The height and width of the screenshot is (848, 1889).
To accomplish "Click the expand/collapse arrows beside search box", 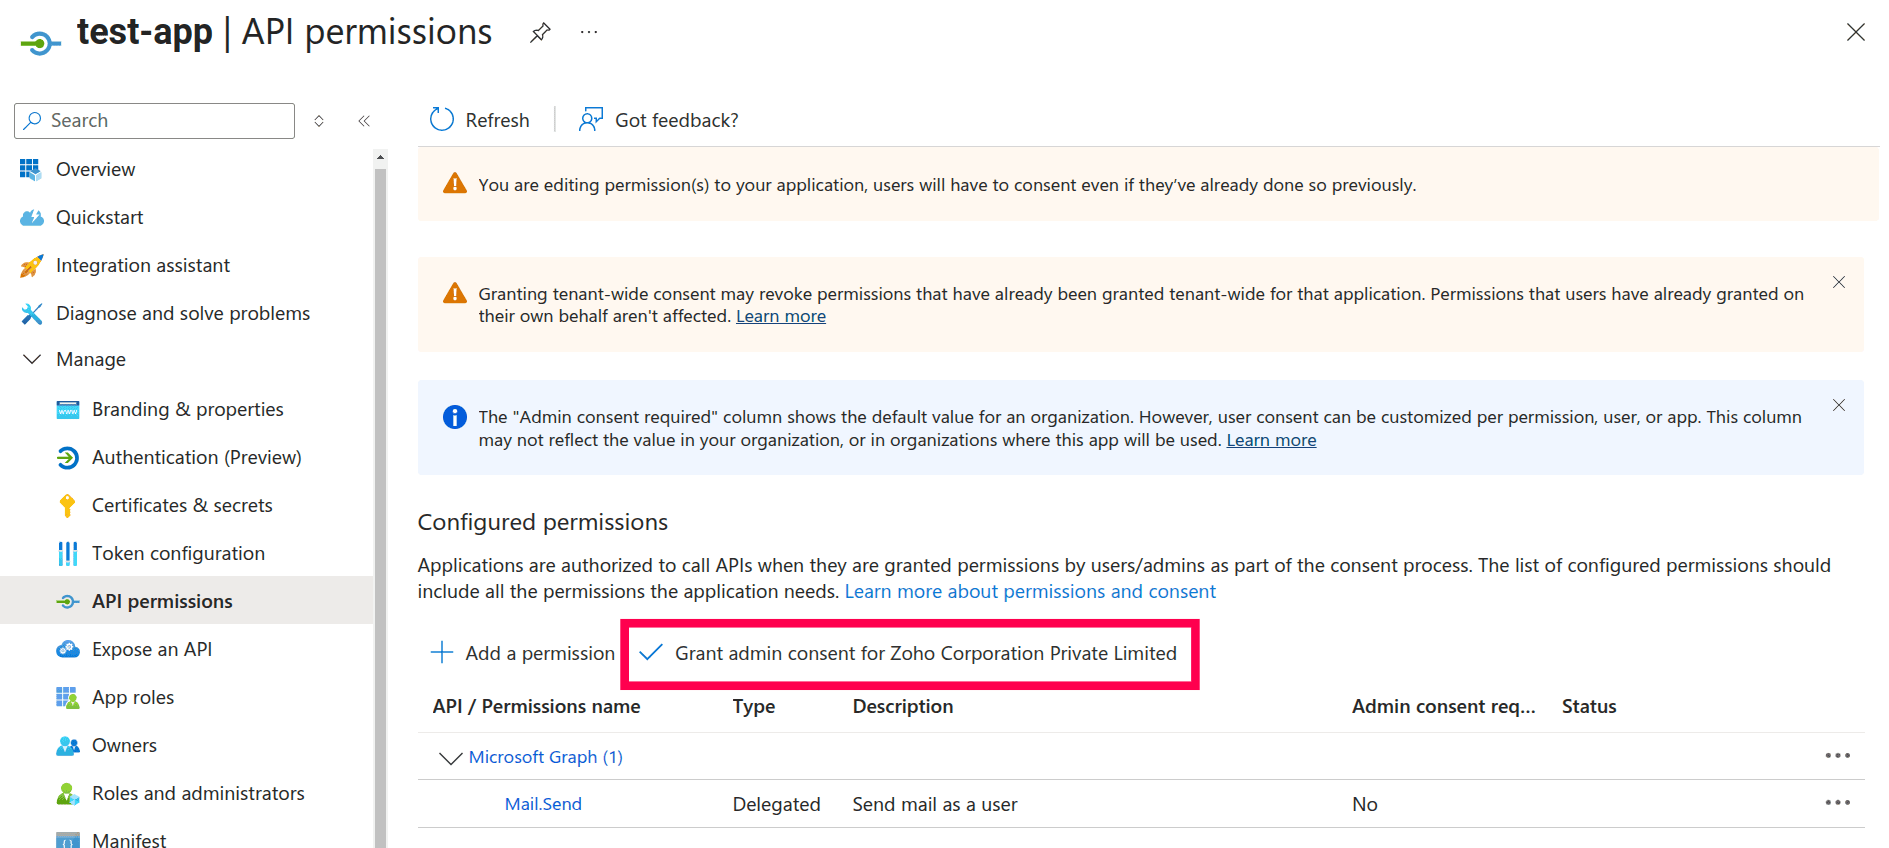I will point(319,121).
